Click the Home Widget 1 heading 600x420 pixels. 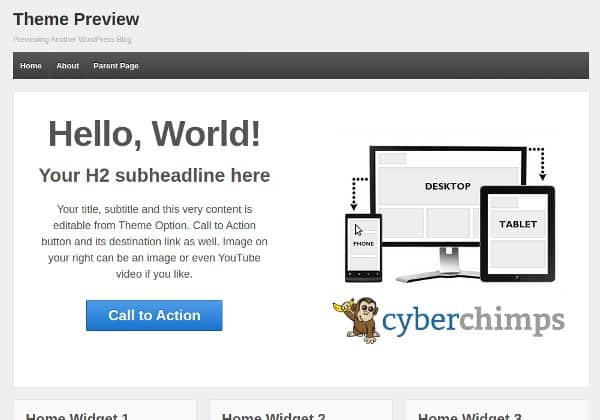(x=77, y=416)
